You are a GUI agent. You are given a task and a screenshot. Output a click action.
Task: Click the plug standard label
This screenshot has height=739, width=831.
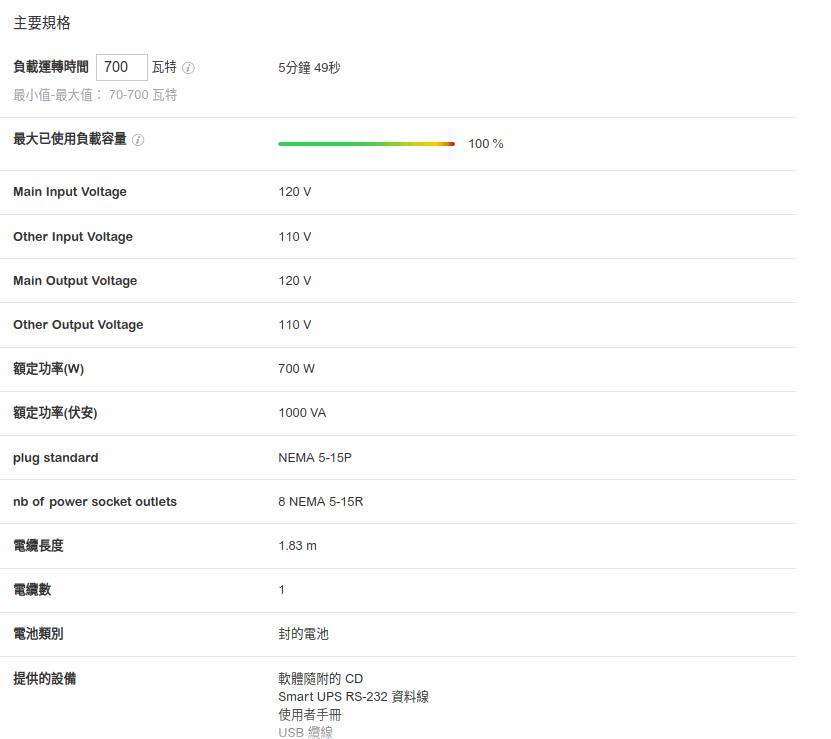pos(56,458)
